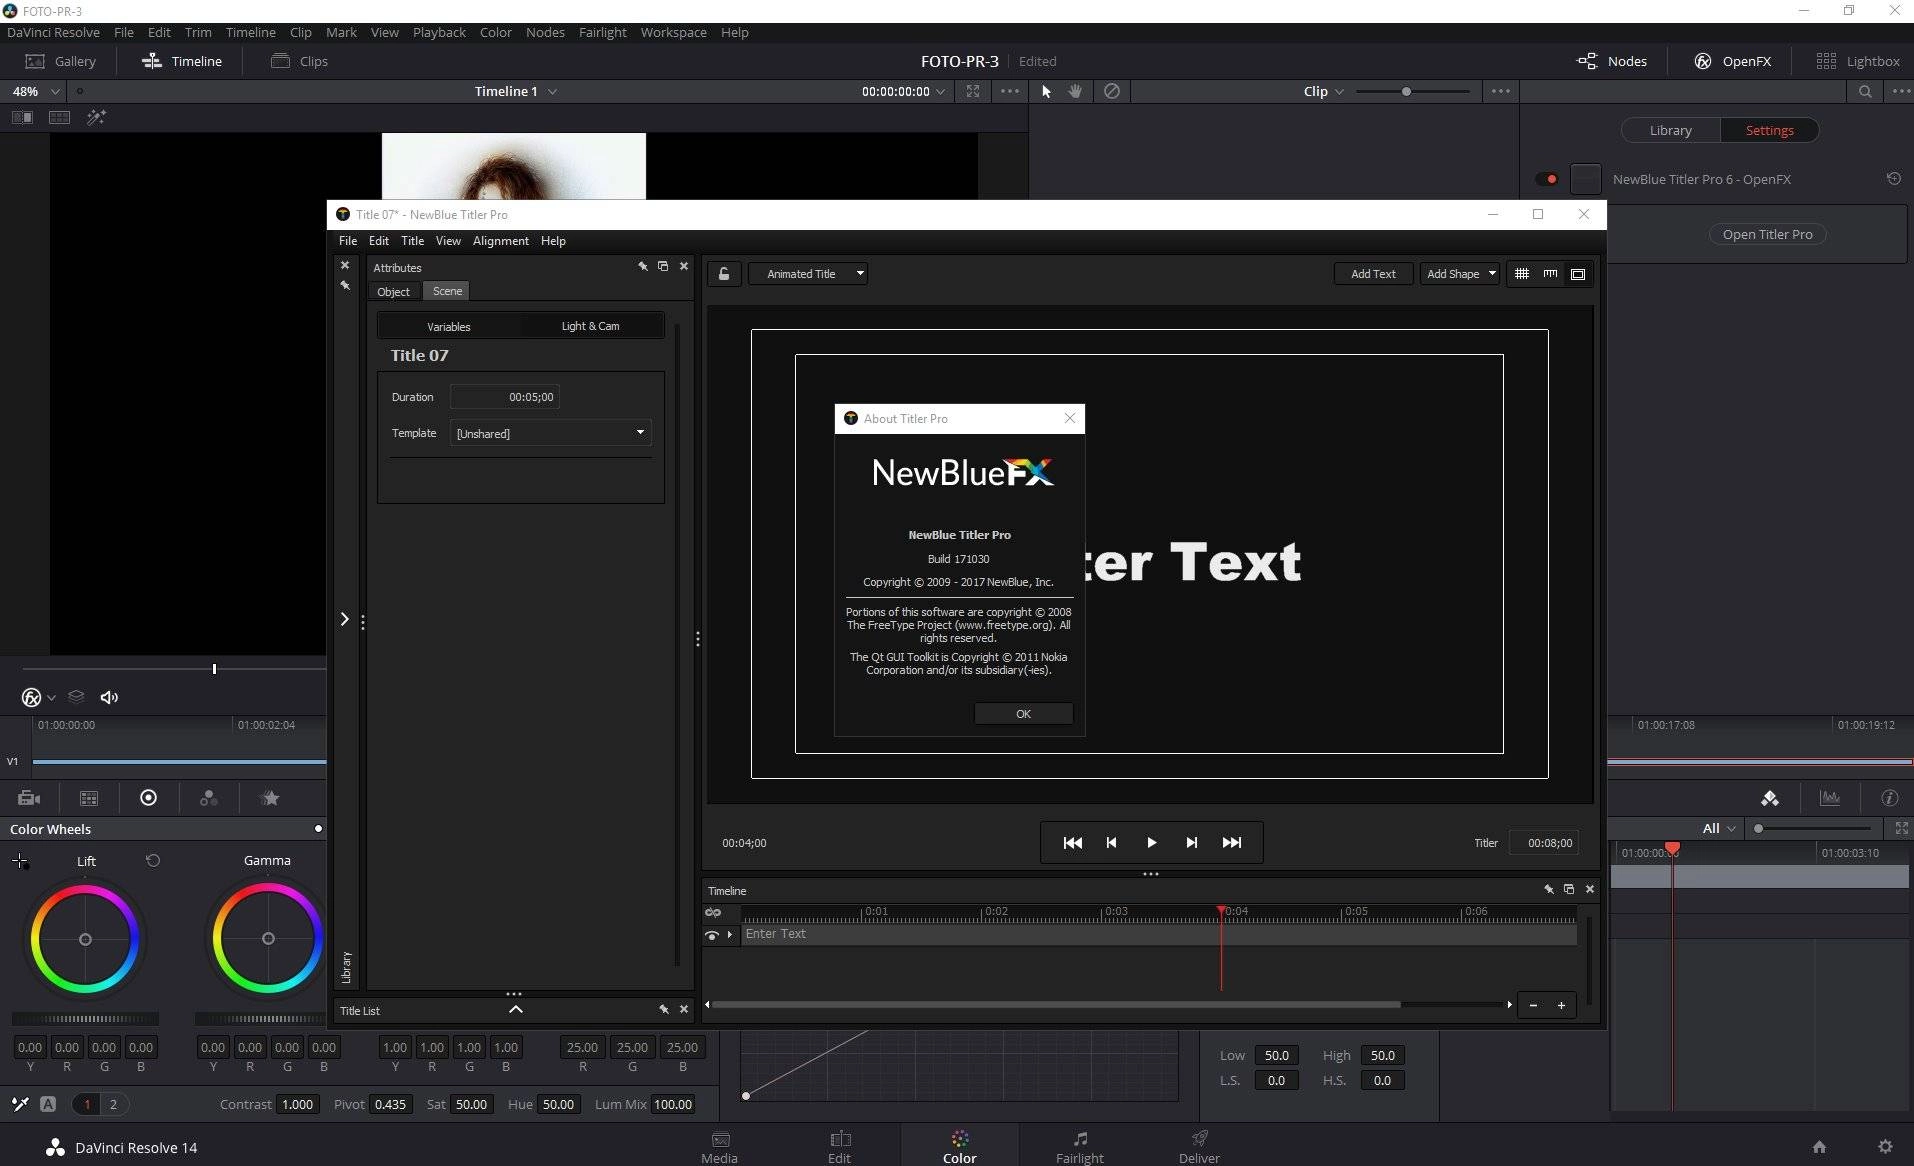Open the Lightbox view
Viewport: 1914px width, 1166px height.
coord(1858,61)
